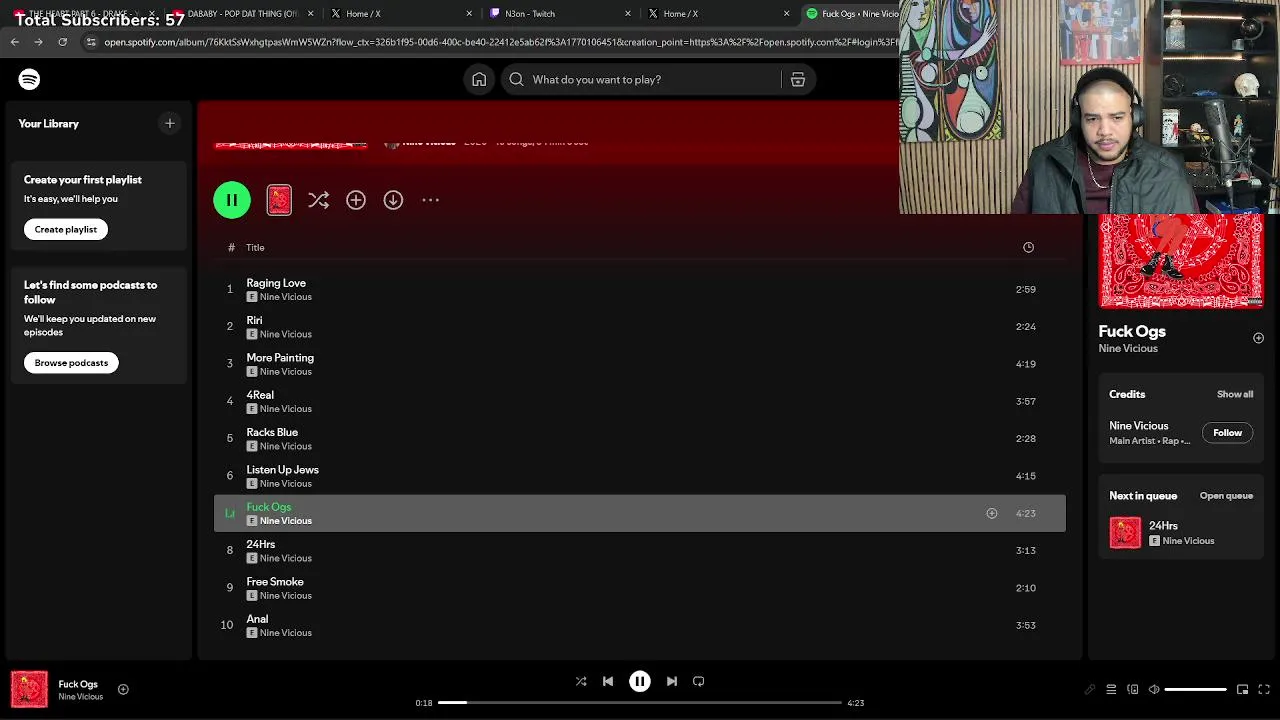Go forward with browser forward arrow
1280x720 pixels.
[38, 42]
